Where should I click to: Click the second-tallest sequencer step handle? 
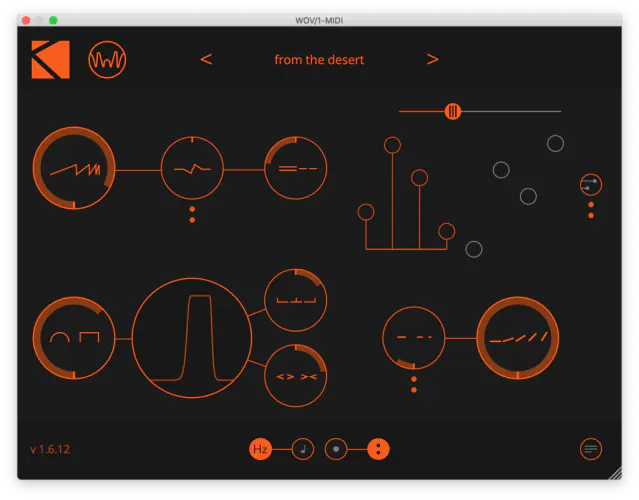[419, 178]
